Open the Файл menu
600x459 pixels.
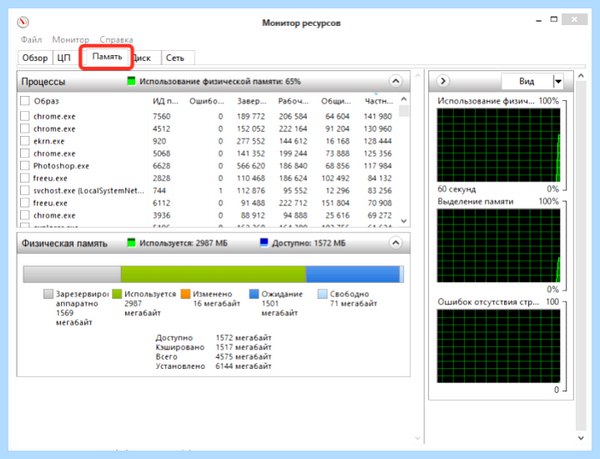[x=31, y=40]
